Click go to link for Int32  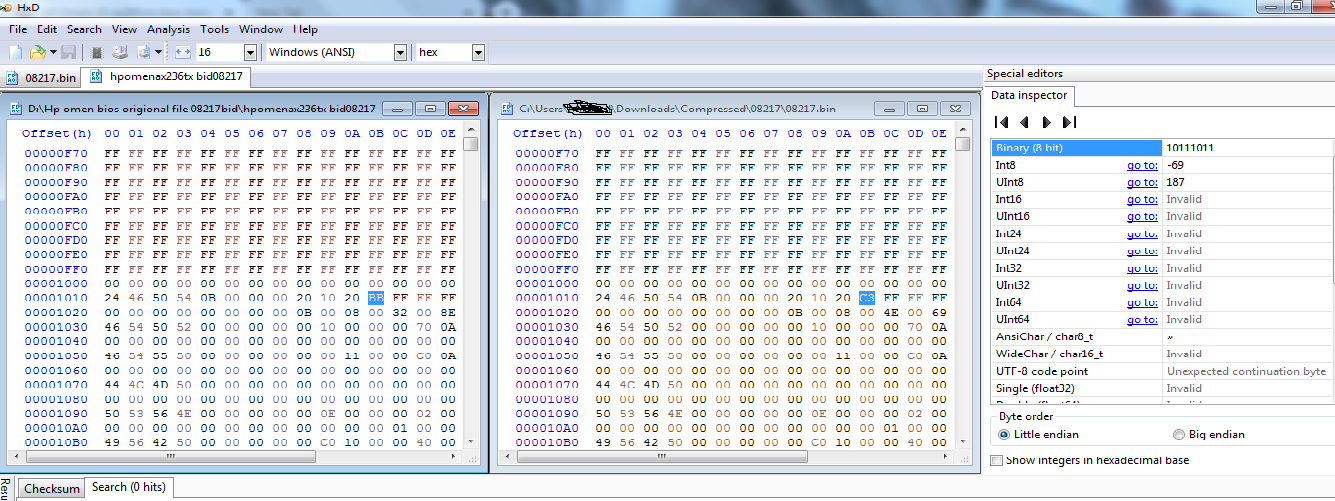1143,268
